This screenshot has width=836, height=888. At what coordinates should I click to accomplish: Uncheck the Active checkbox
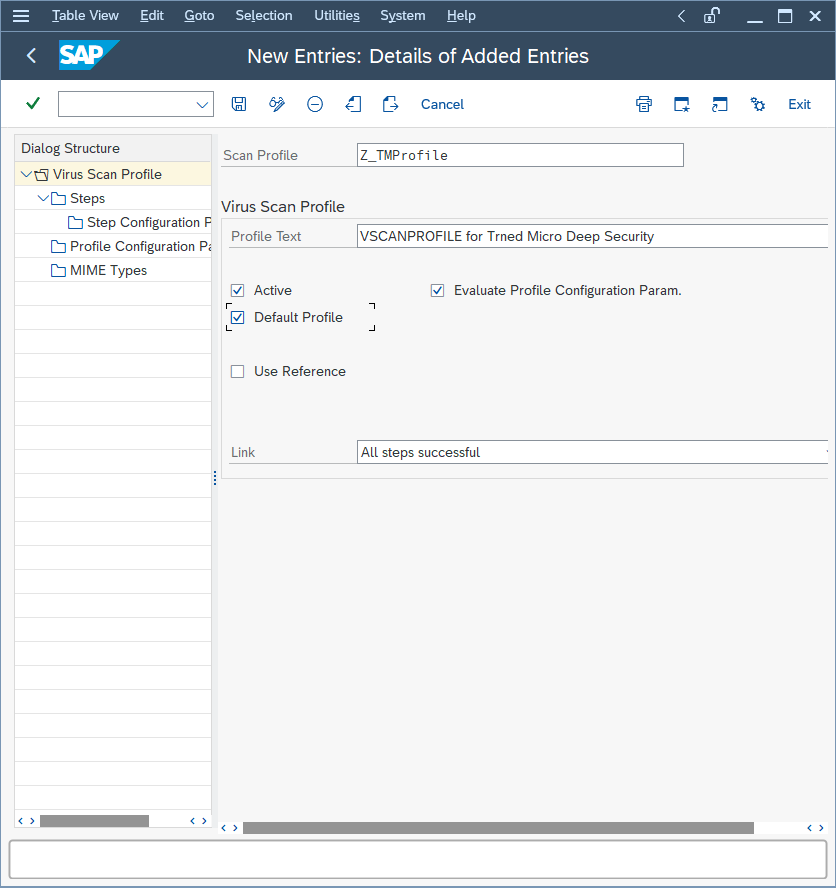click(x=237, y=290)
